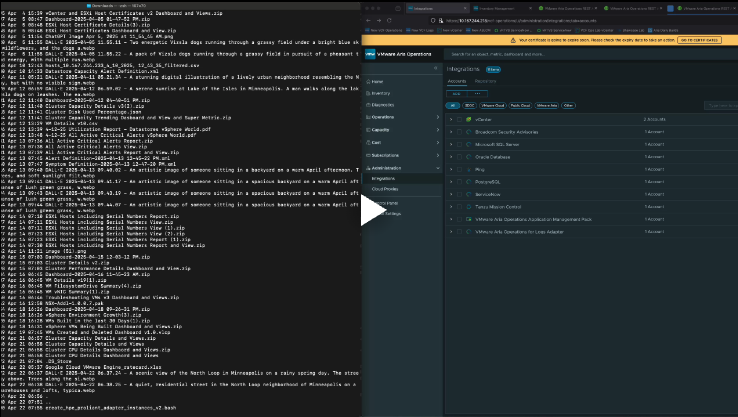Viewport: 738px width, 417px height.
Task: Select the second browser tab
Action: point(502,8)
